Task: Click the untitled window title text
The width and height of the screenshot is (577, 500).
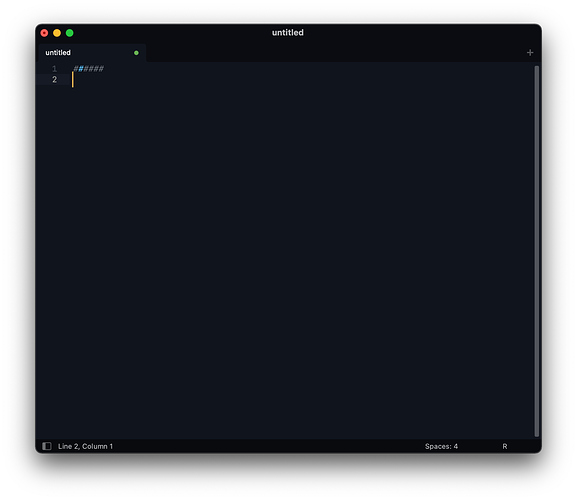Action: [288, 32]
